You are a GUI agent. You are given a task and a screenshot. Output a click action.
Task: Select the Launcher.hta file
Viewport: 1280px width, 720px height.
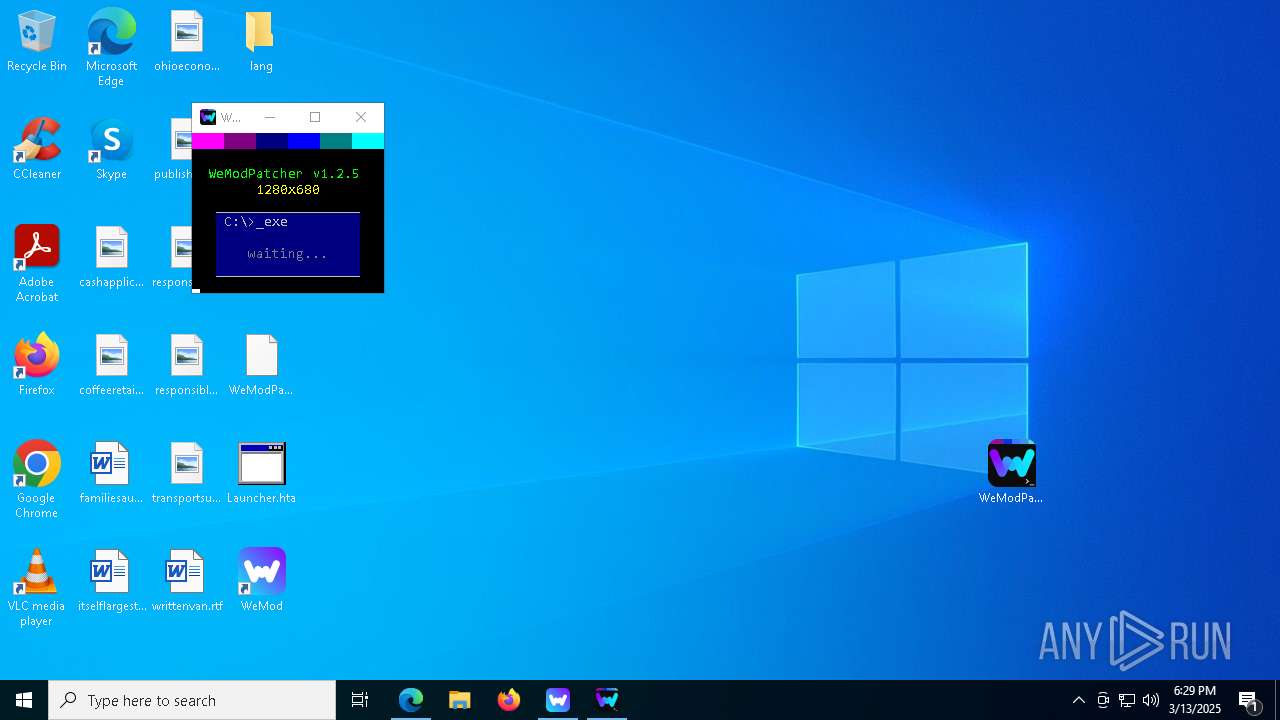pos(261,474)
